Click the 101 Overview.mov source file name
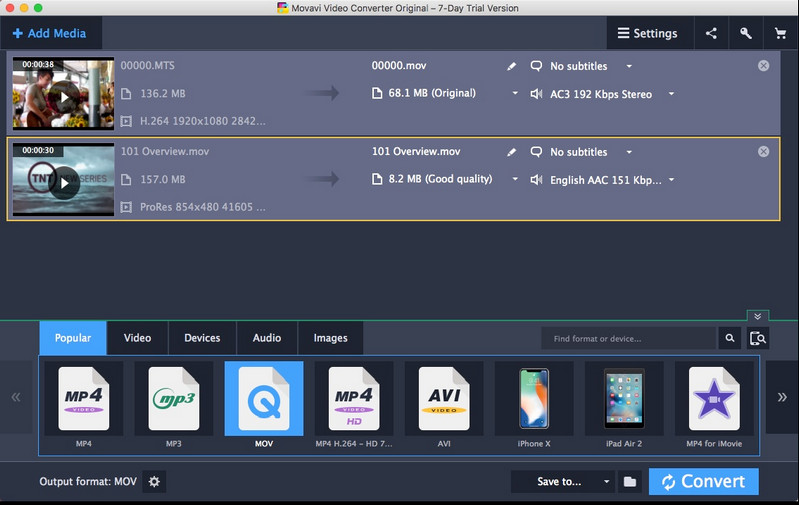The height and width of the screenshot is (505, 799). tap(165, 151)
